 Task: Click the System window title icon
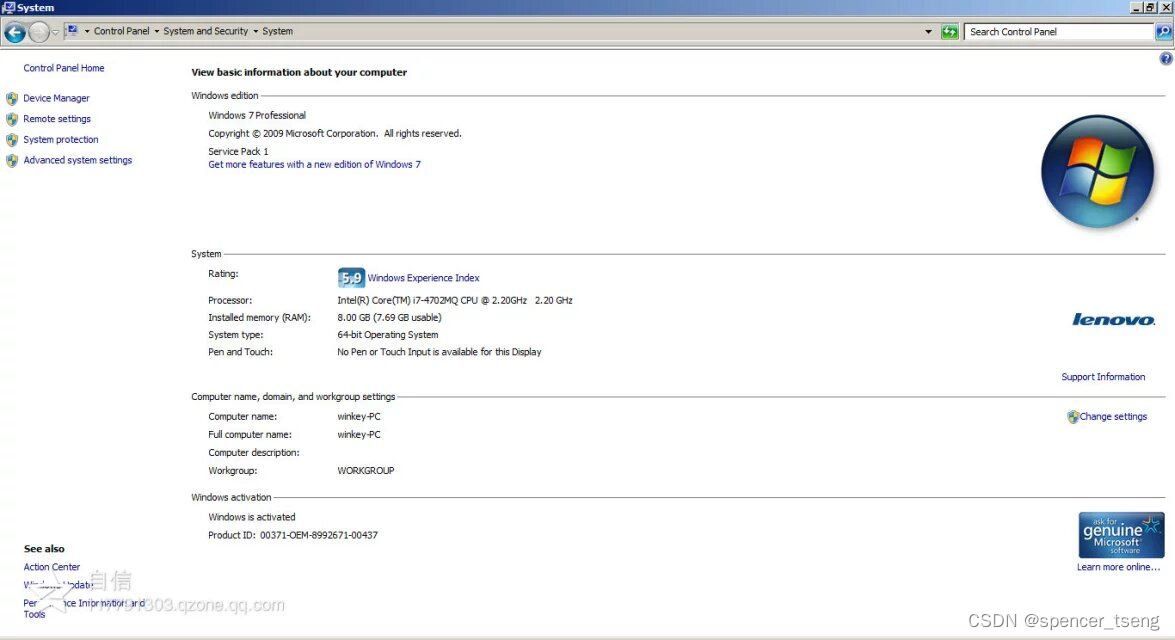tap(8, 7)
